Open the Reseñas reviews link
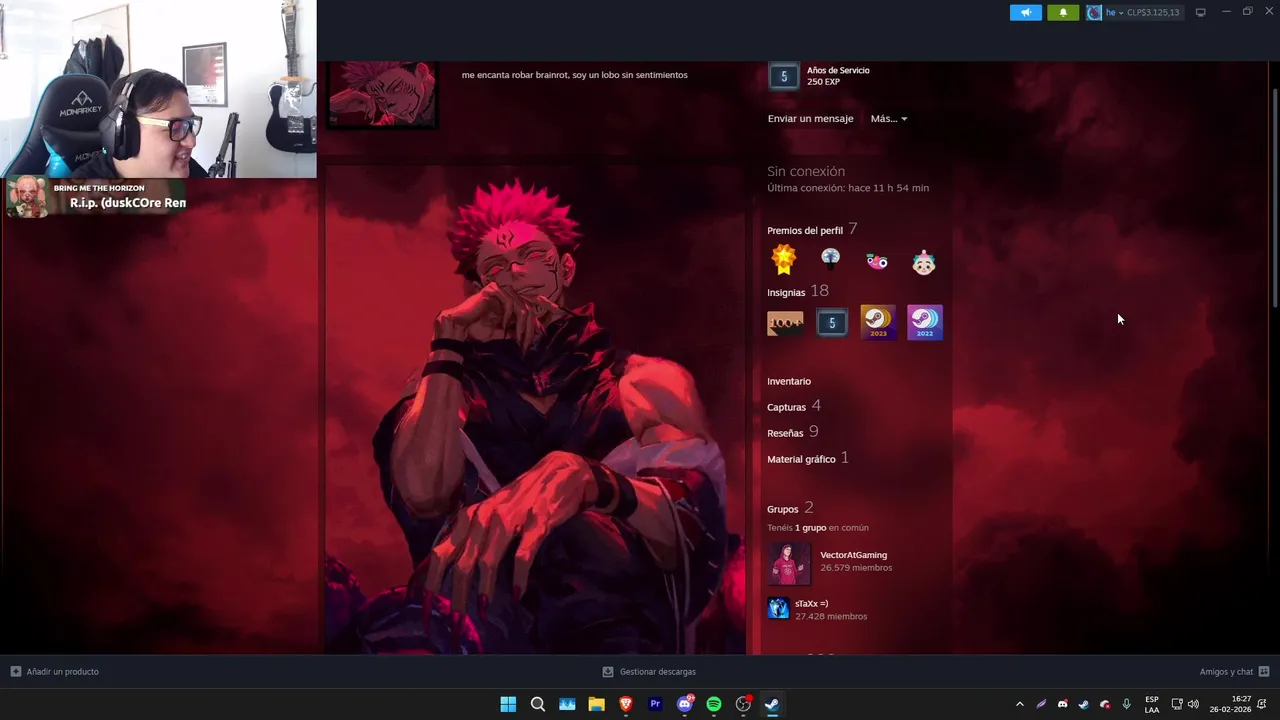 (x=793, y=432)
